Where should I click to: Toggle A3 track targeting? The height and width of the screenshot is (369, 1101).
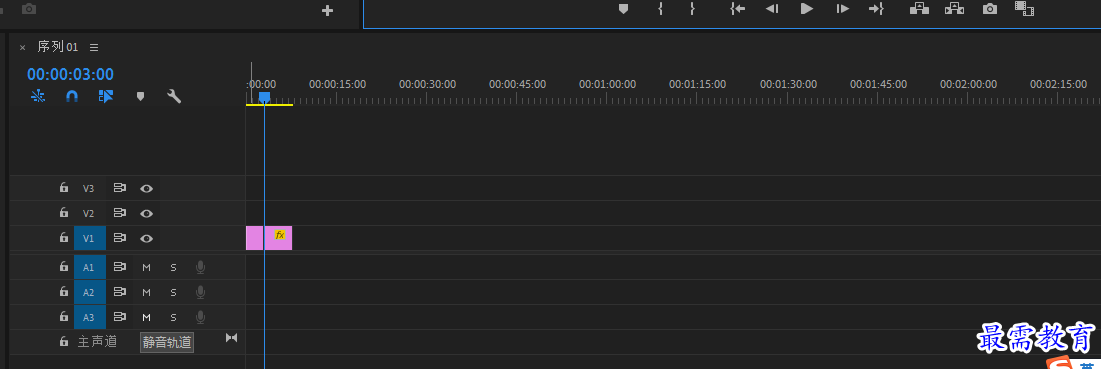(90, 317)
